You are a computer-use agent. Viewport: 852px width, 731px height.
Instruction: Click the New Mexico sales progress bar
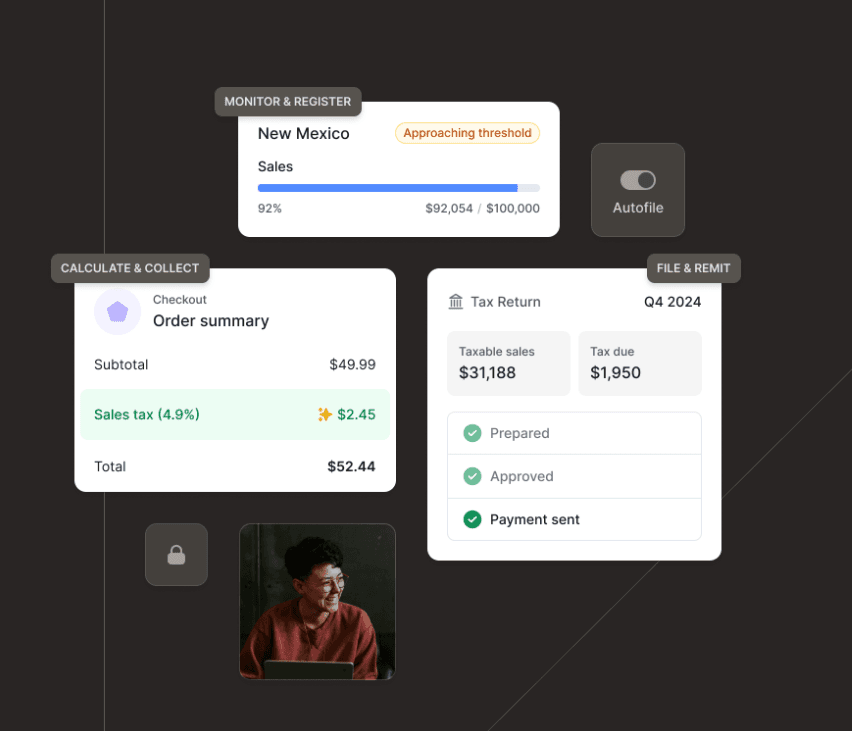[398, 188]
